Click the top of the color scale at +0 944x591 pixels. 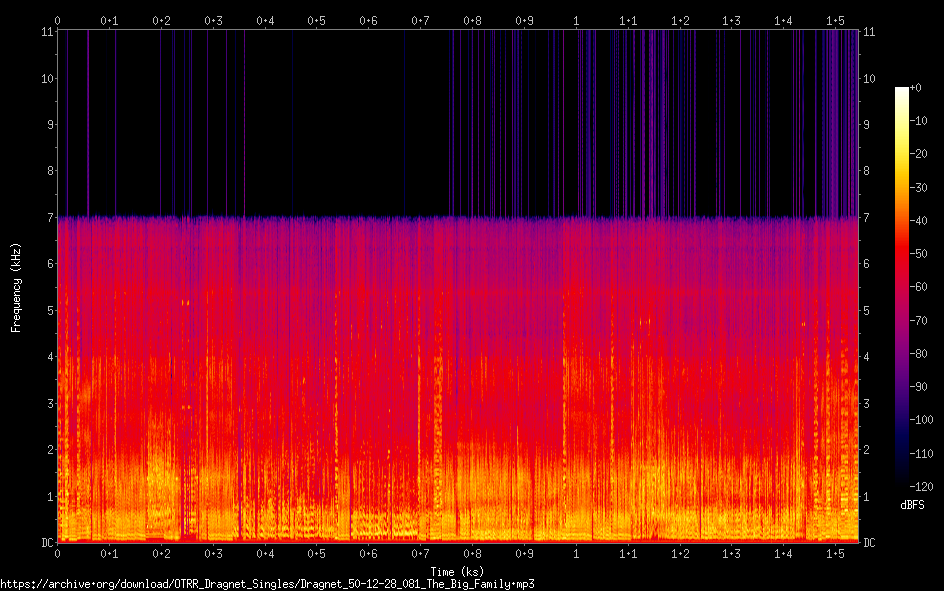pos(902,89)
